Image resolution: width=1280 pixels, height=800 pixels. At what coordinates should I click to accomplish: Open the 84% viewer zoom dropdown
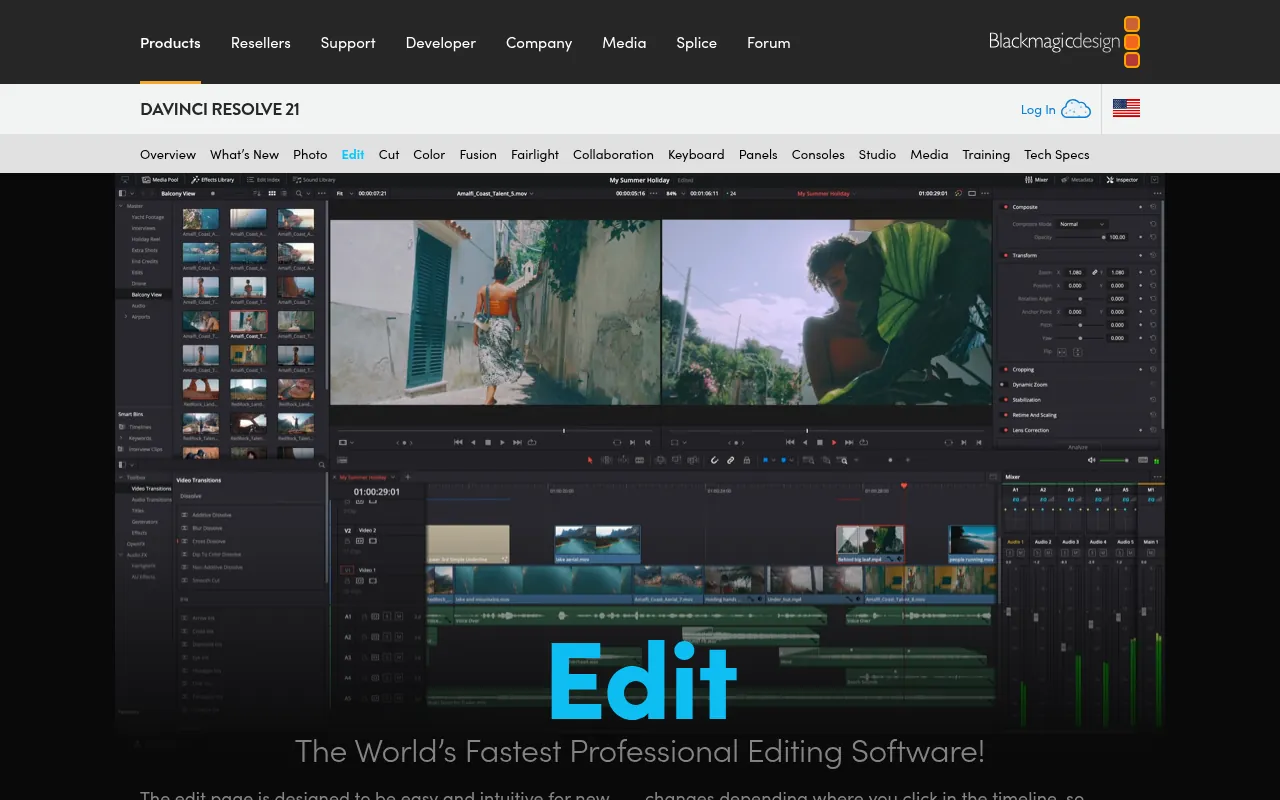(x=672, y=193)
